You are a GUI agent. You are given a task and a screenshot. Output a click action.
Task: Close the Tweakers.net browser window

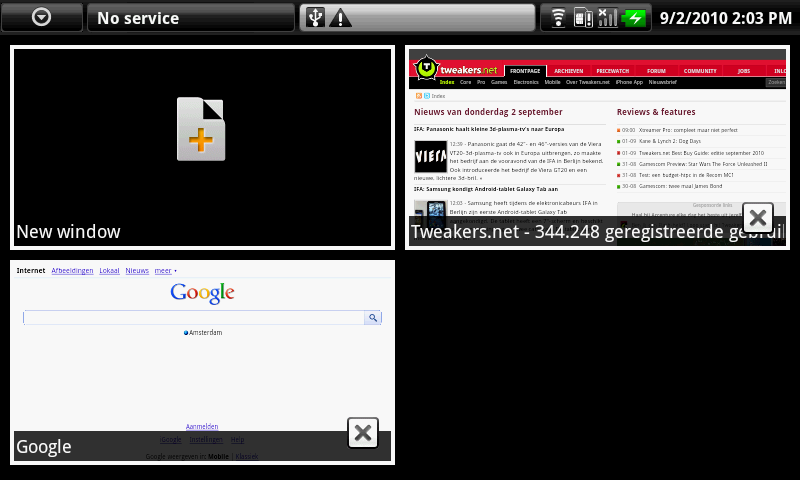758,218
